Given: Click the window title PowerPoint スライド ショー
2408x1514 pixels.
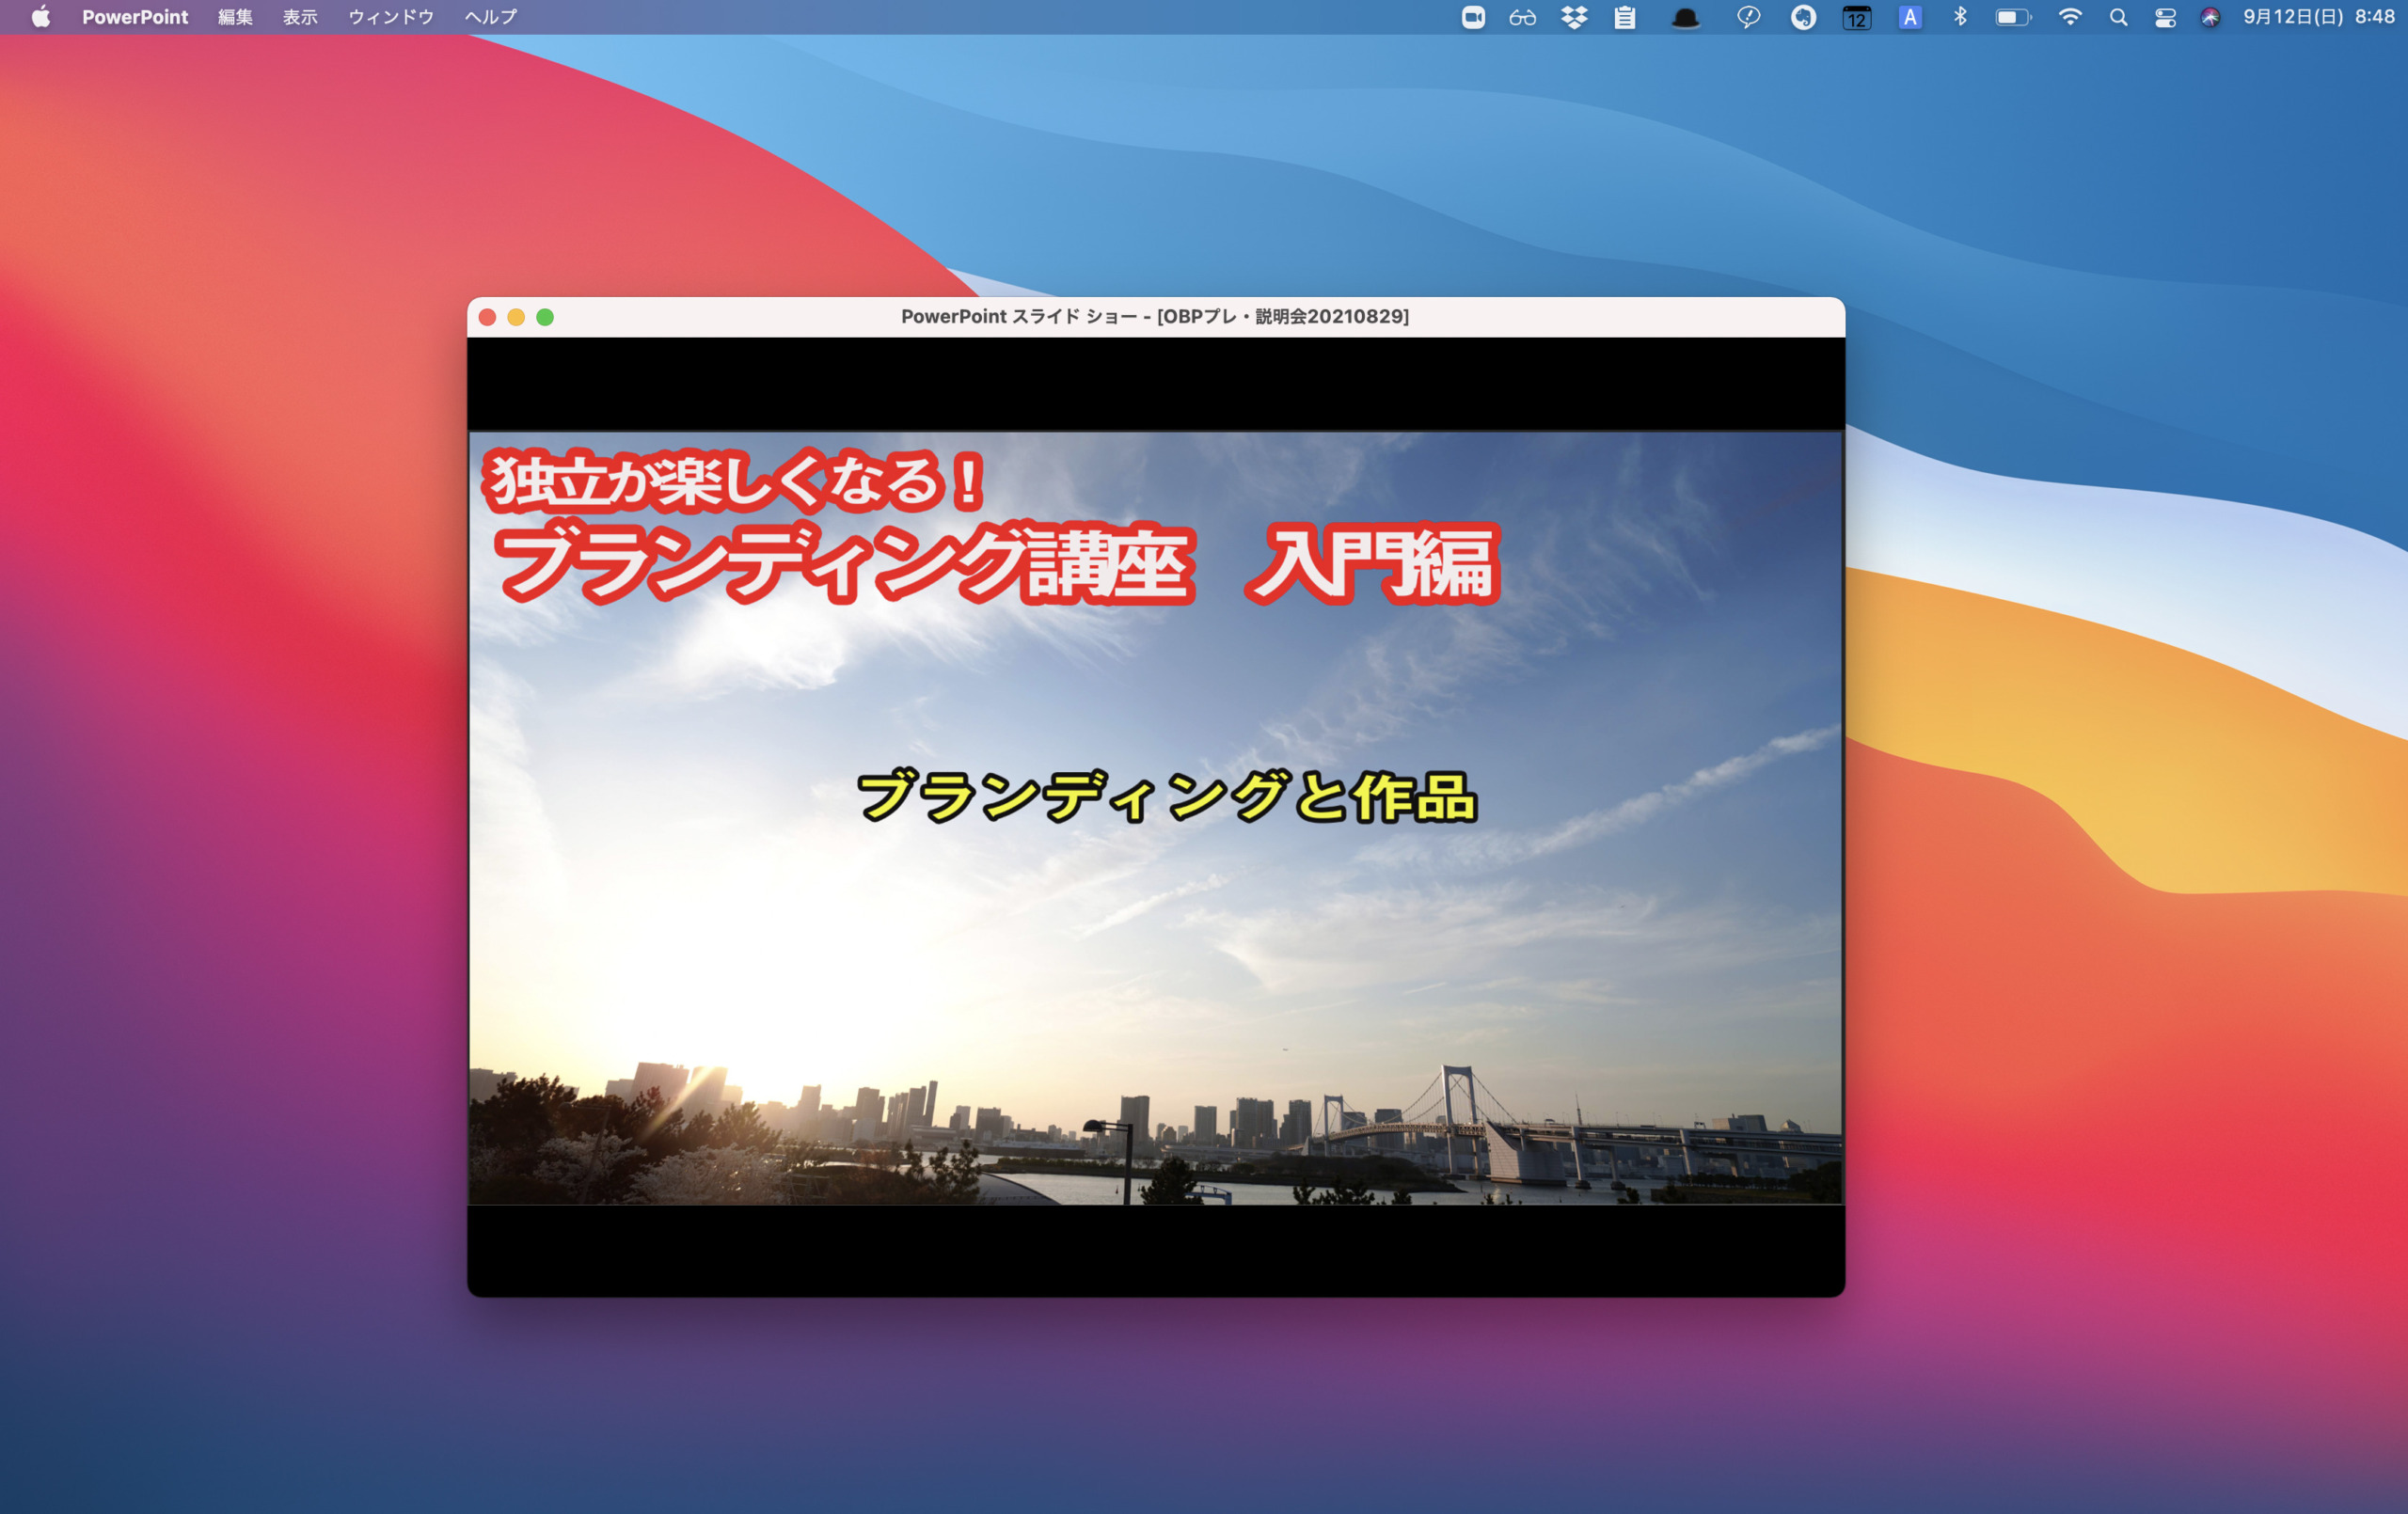Looking at the screenshot, I should point(1155,317).
